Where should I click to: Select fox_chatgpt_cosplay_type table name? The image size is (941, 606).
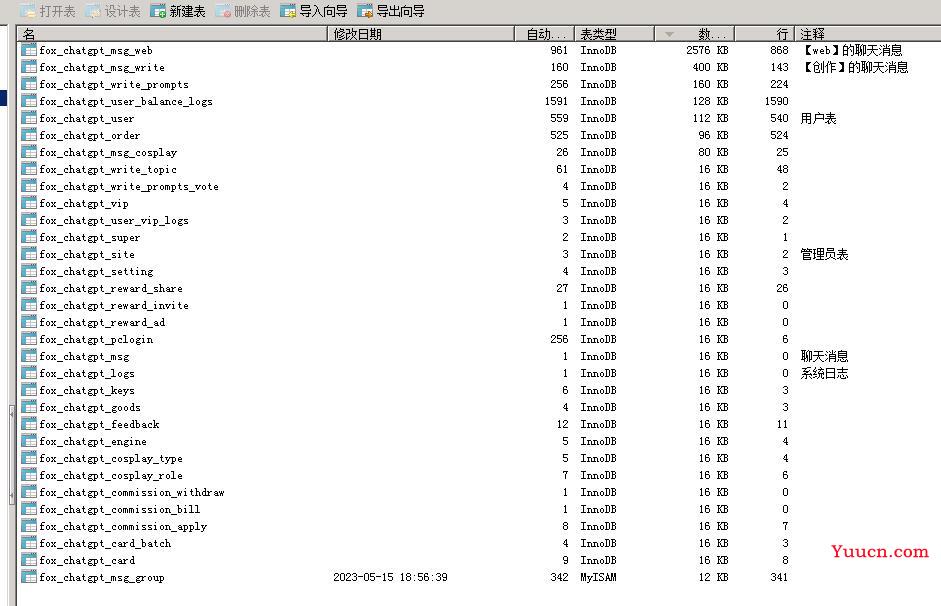coord(111,458)
